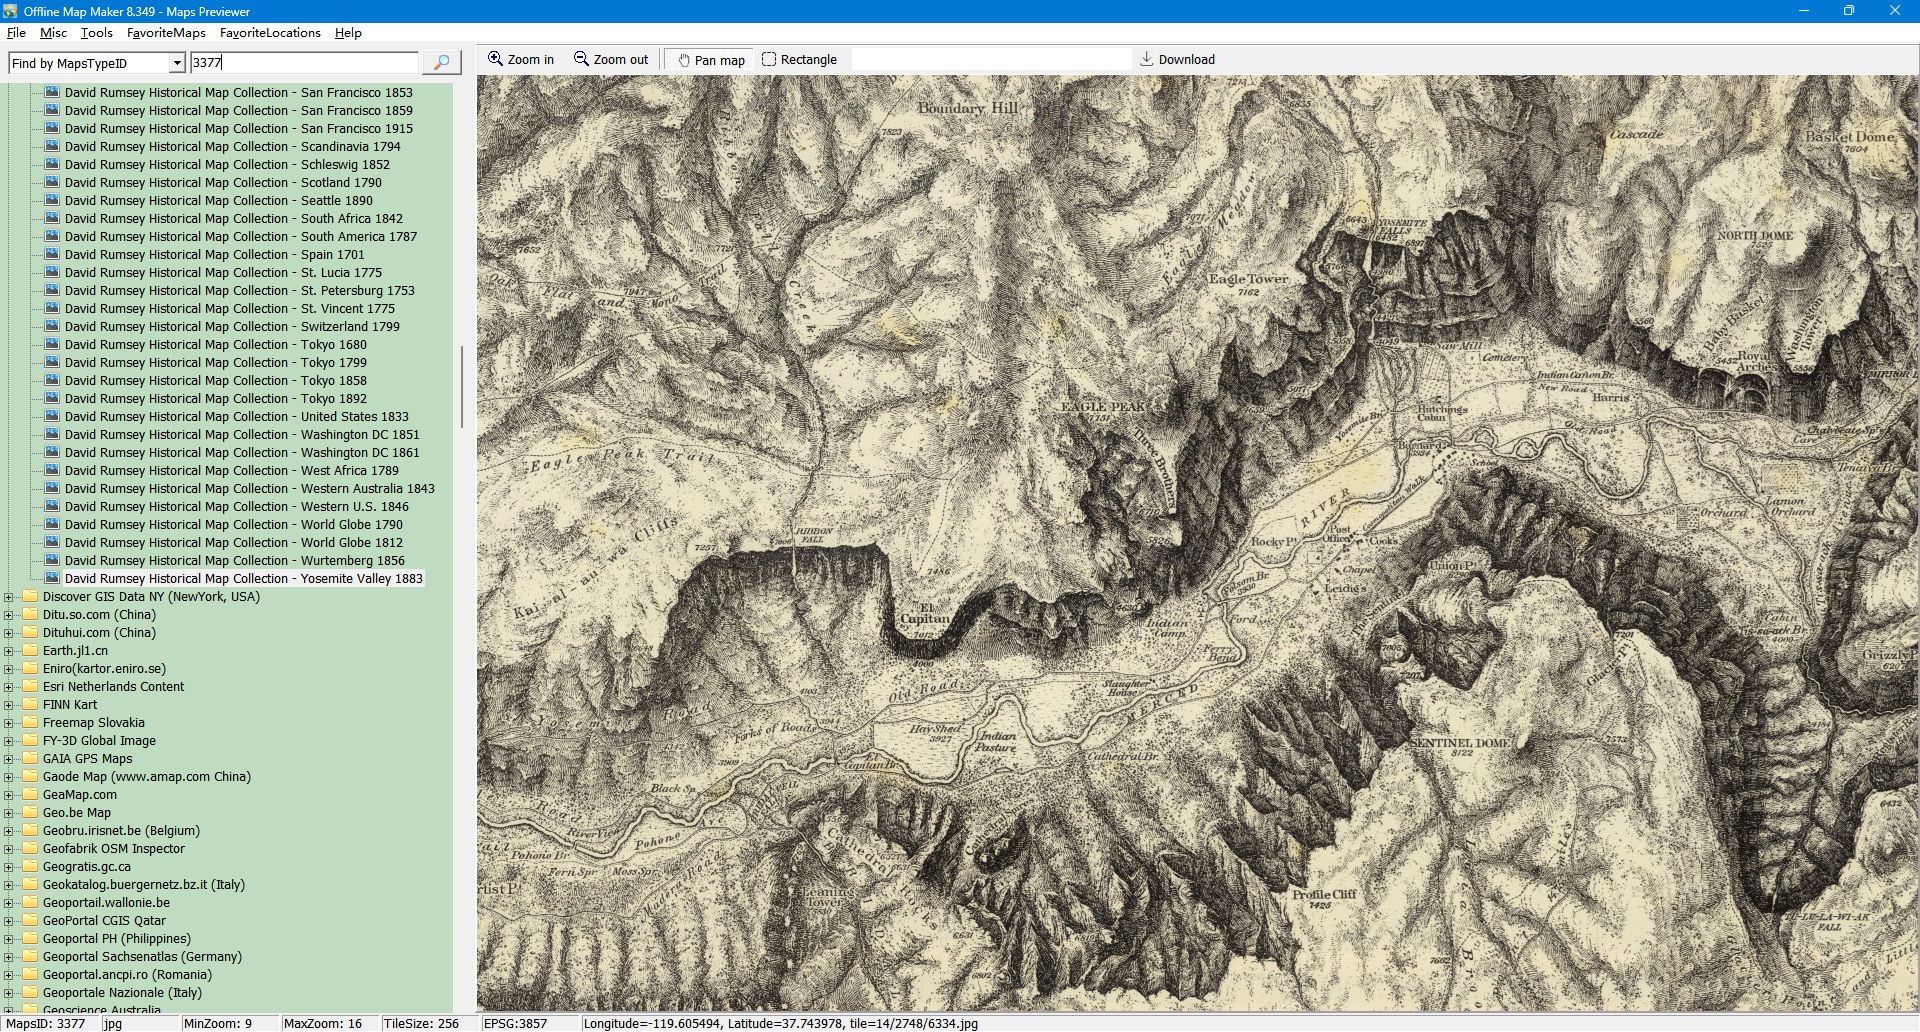The height and width of the screenshot is (1032, 1920).
Task: Click the map icon beside World Globe 1812
Action: (x=52, y=543)
